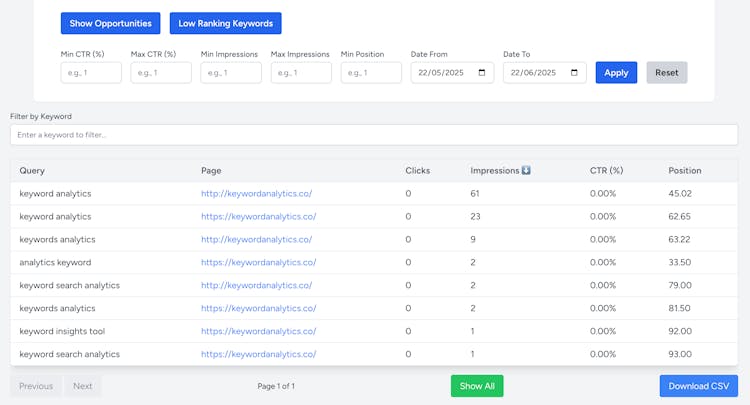
Task: Go to the Next page
Action: point(83,386)
